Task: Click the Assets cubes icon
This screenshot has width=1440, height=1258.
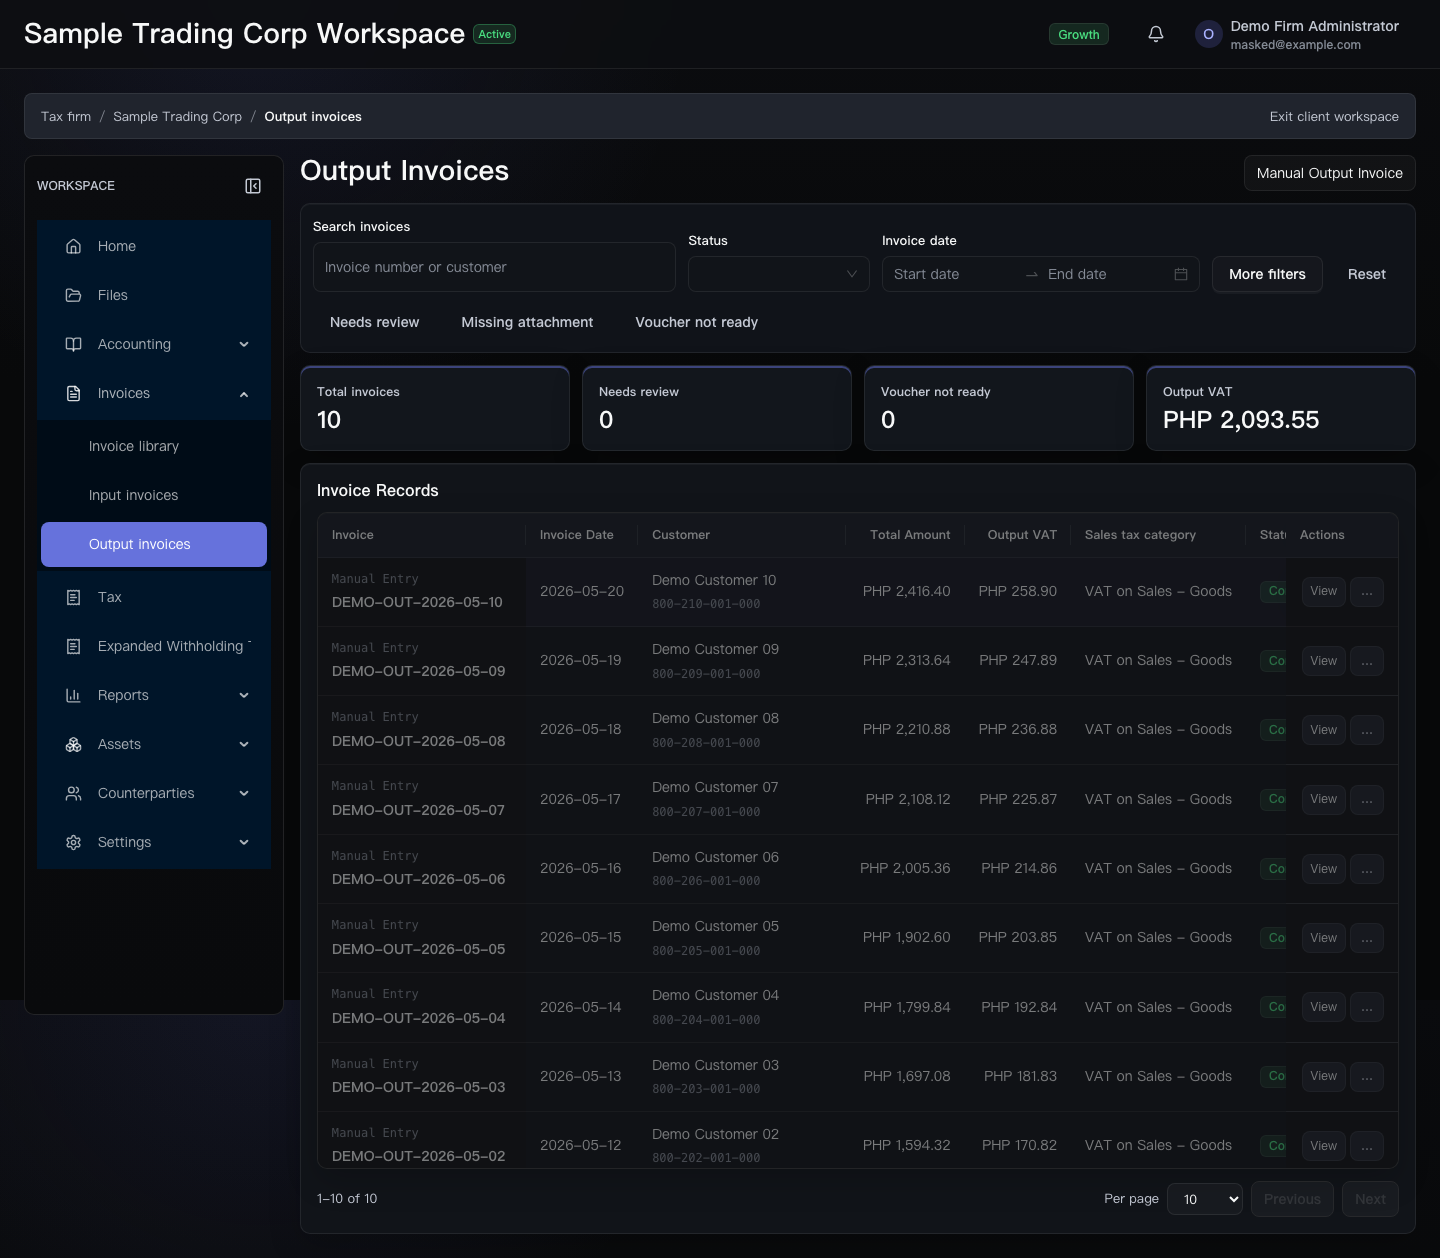Action: 73,744
